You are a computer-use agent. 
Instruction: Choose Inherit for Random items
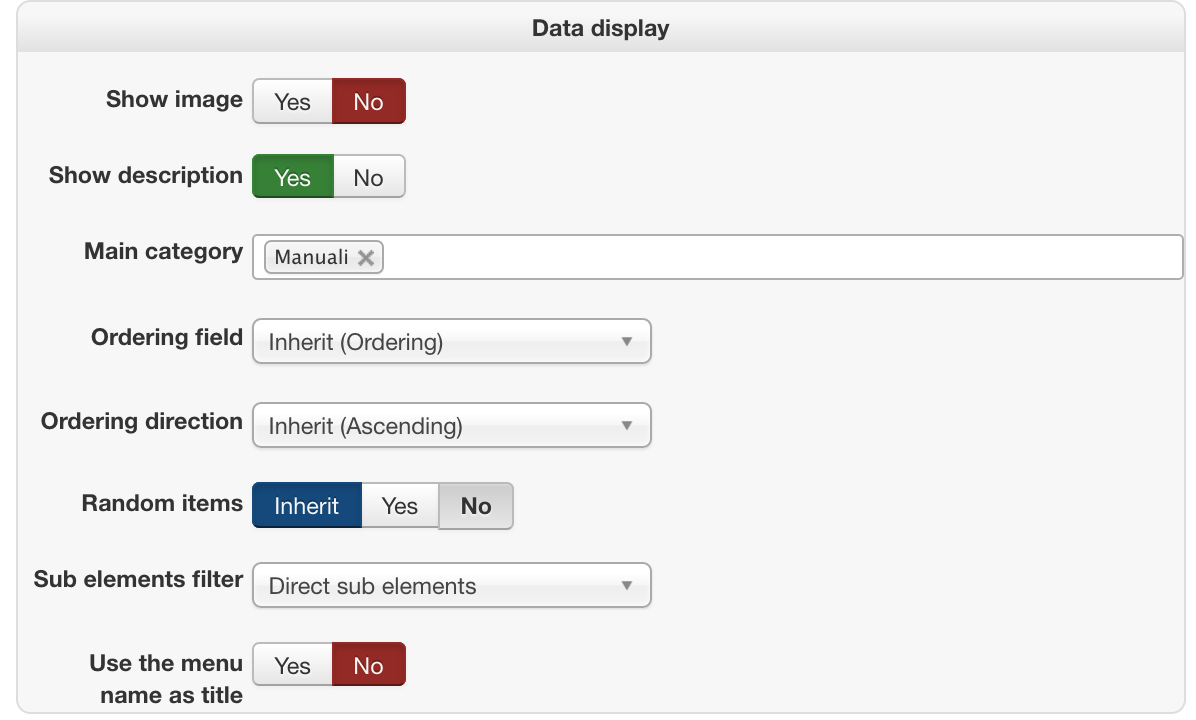[306, 506]
